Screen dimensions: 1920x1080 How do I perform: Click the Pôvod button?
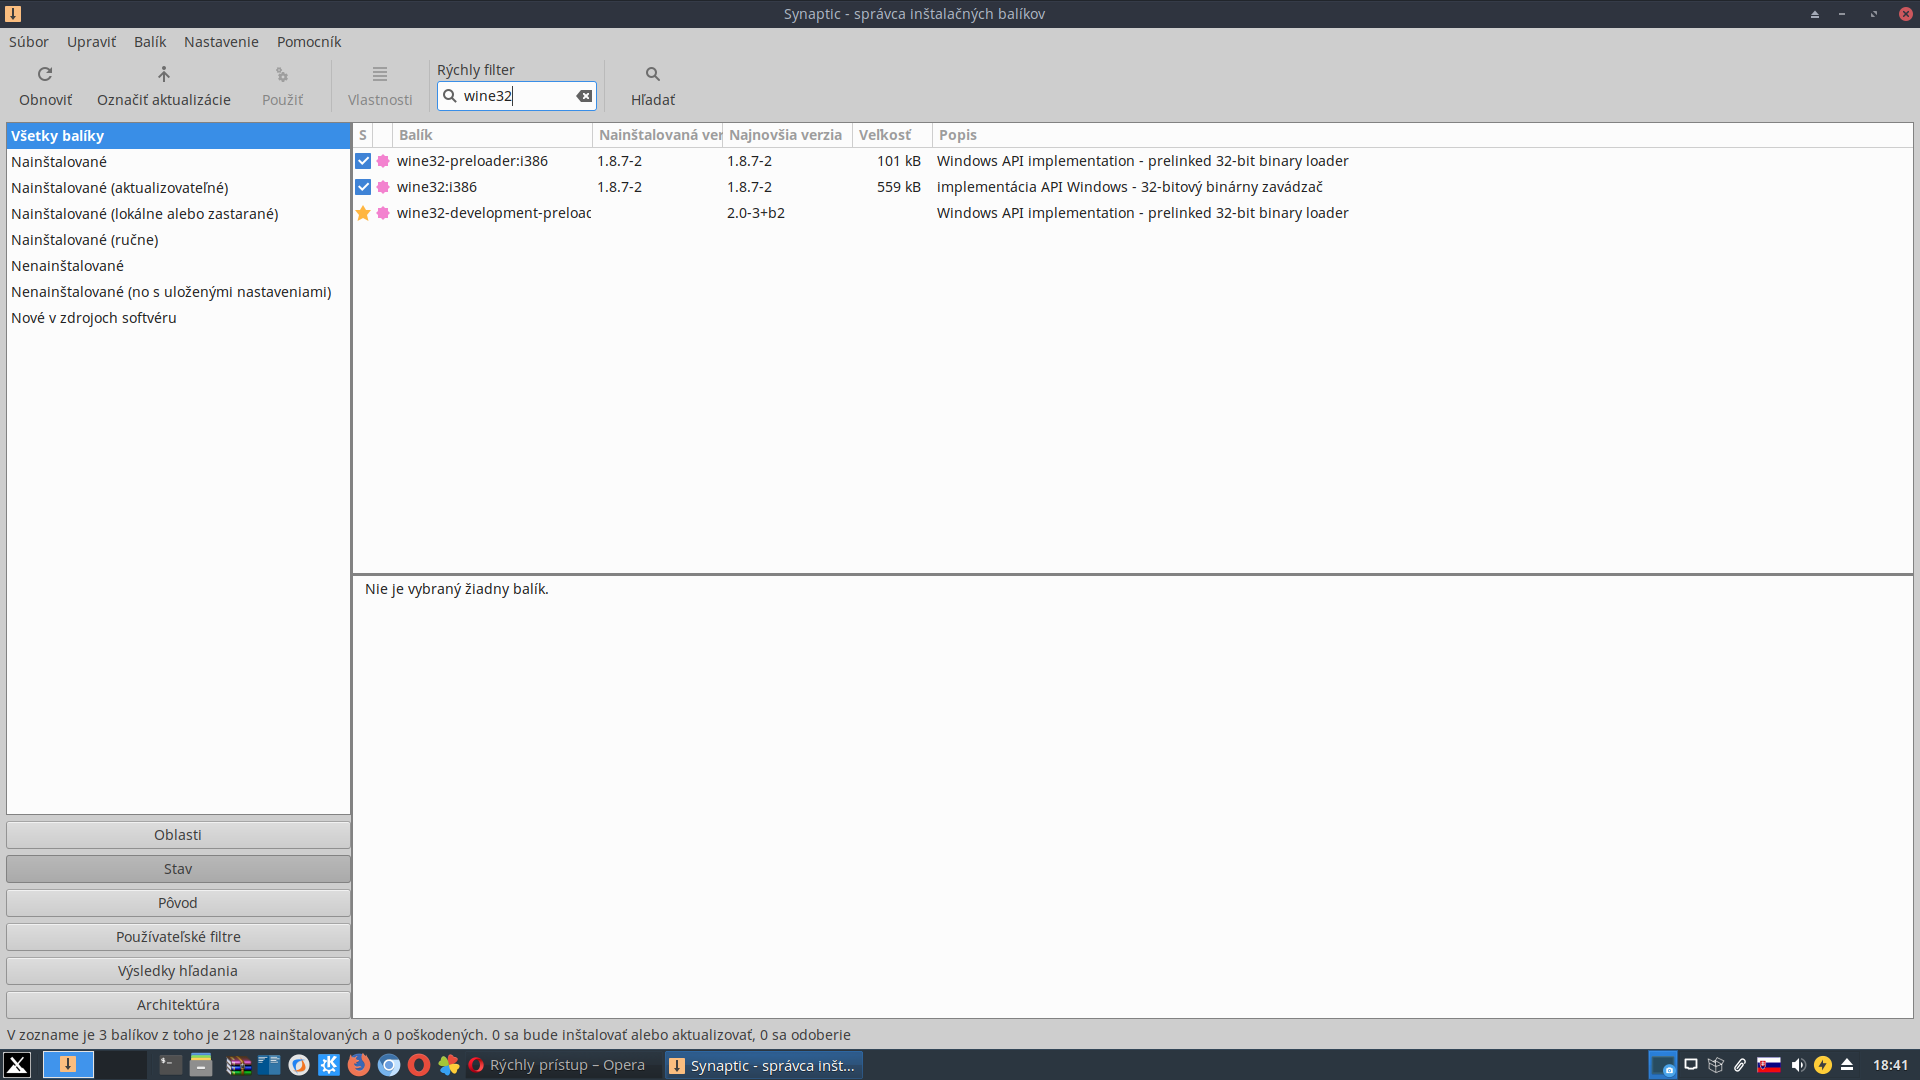click(178, 903)
